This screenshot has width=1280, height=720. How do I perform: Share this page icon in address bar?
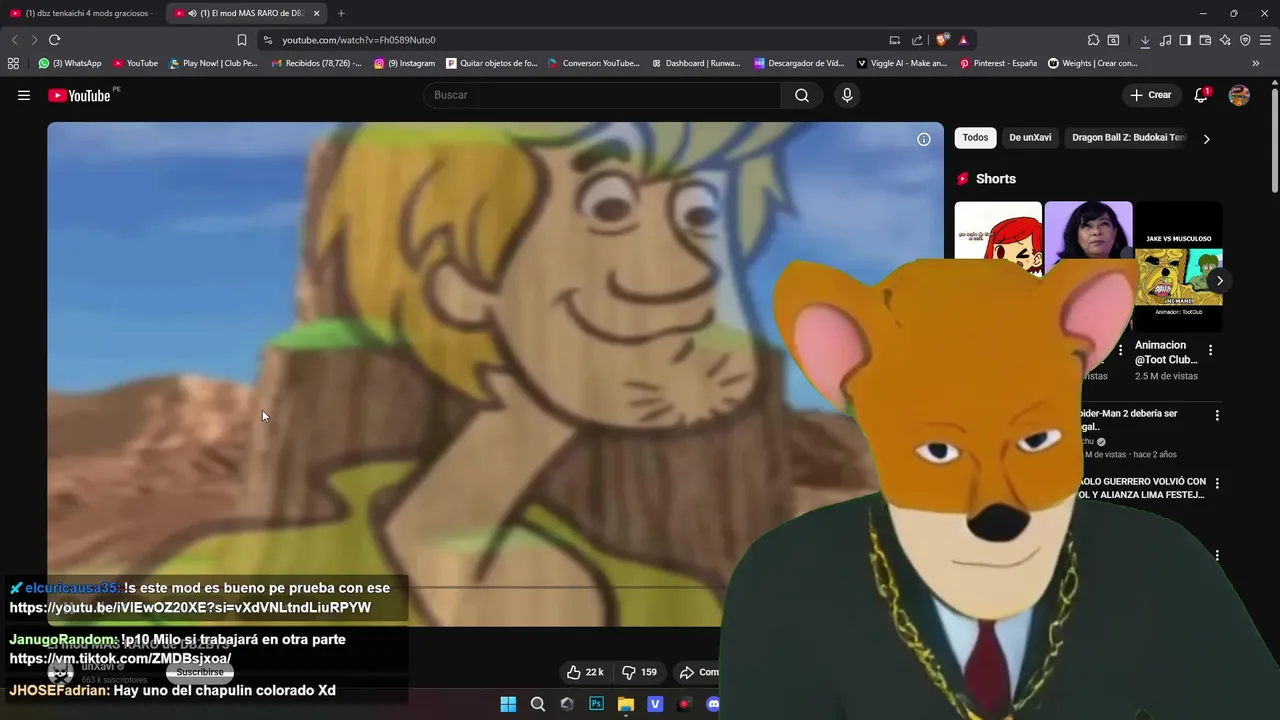coord(917,40)
